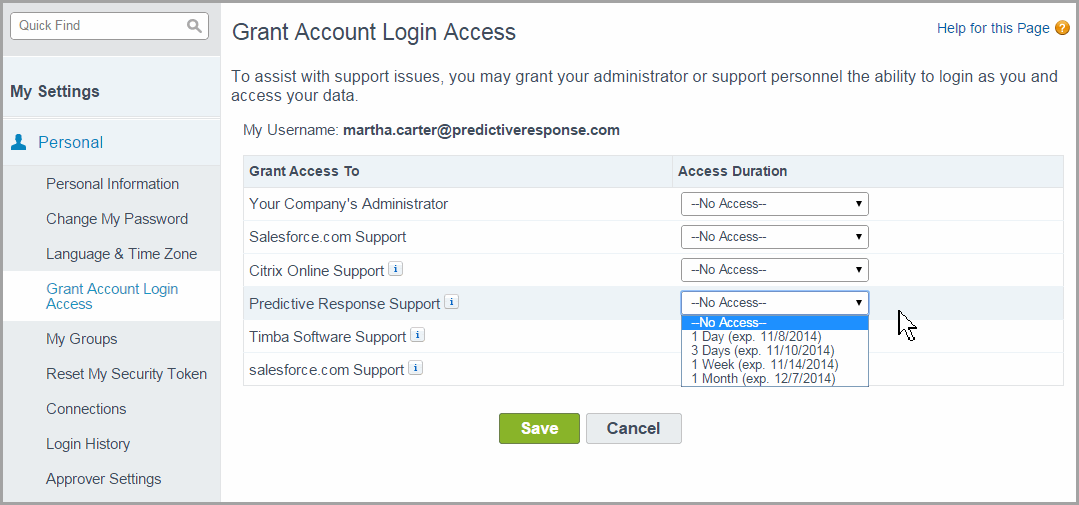Viewport: 1079px width, 505px height.
Task: Click the info icon next to Predictive Response Support
Action: click(451, 303)
